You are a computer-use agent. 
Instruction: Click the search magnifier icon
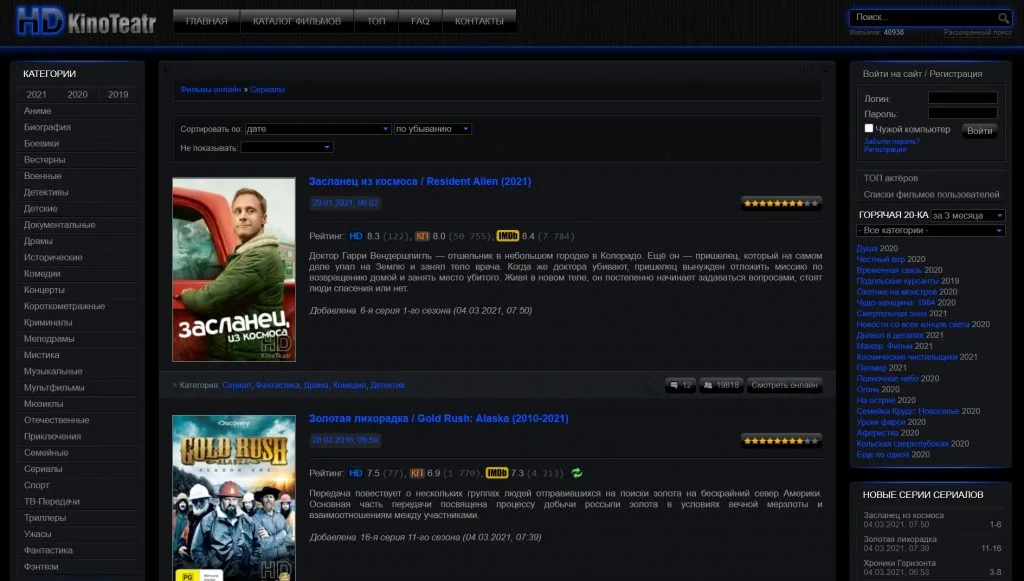1003,18
